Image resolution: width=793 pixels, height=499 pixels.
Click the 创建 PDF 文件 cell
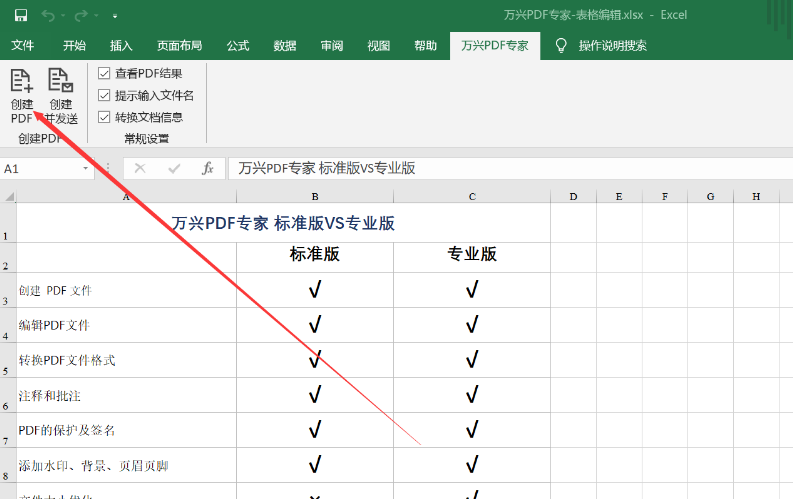[x=126, y=290]
